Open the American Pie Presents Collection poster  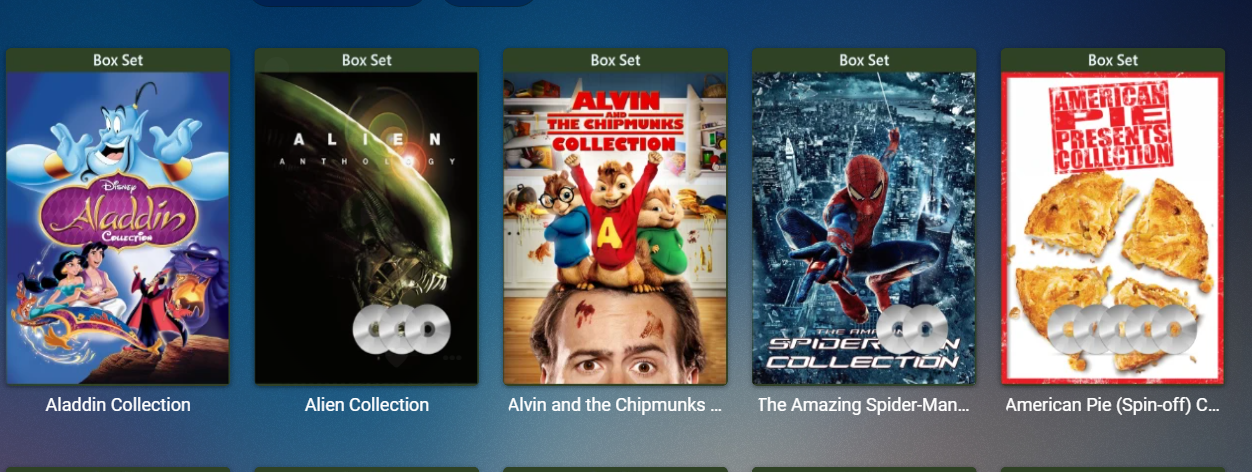point(1113,228)
